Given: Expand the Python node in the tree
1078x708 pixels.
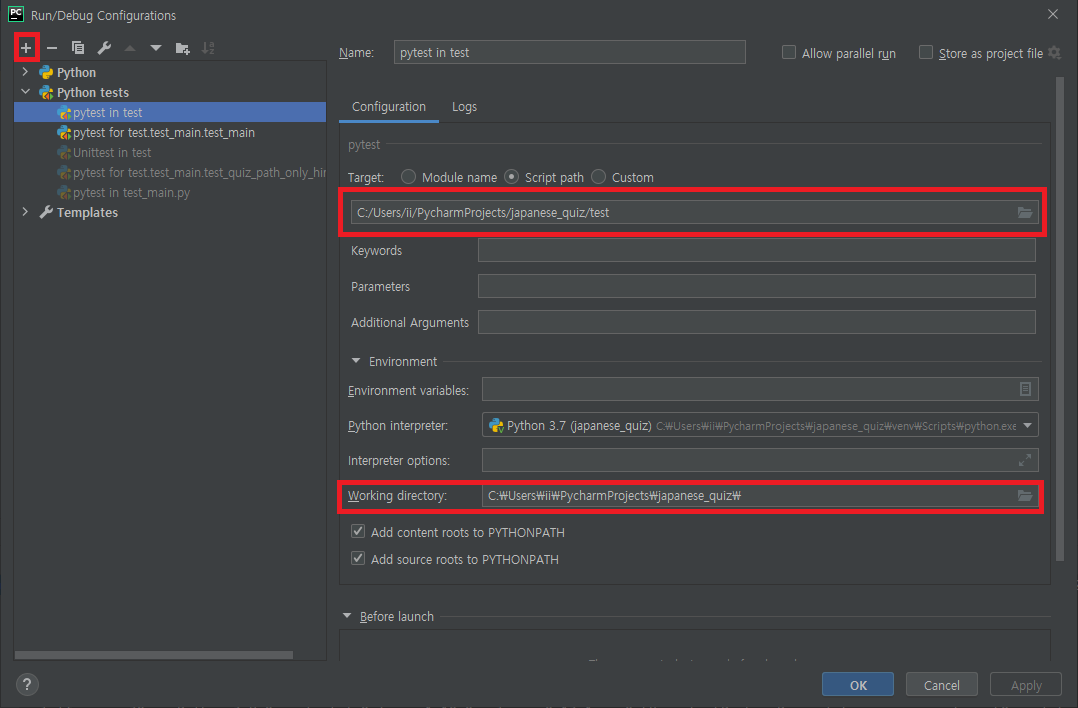Looking at the screenshot, I should pyautogui.click(x=25, y=71).
